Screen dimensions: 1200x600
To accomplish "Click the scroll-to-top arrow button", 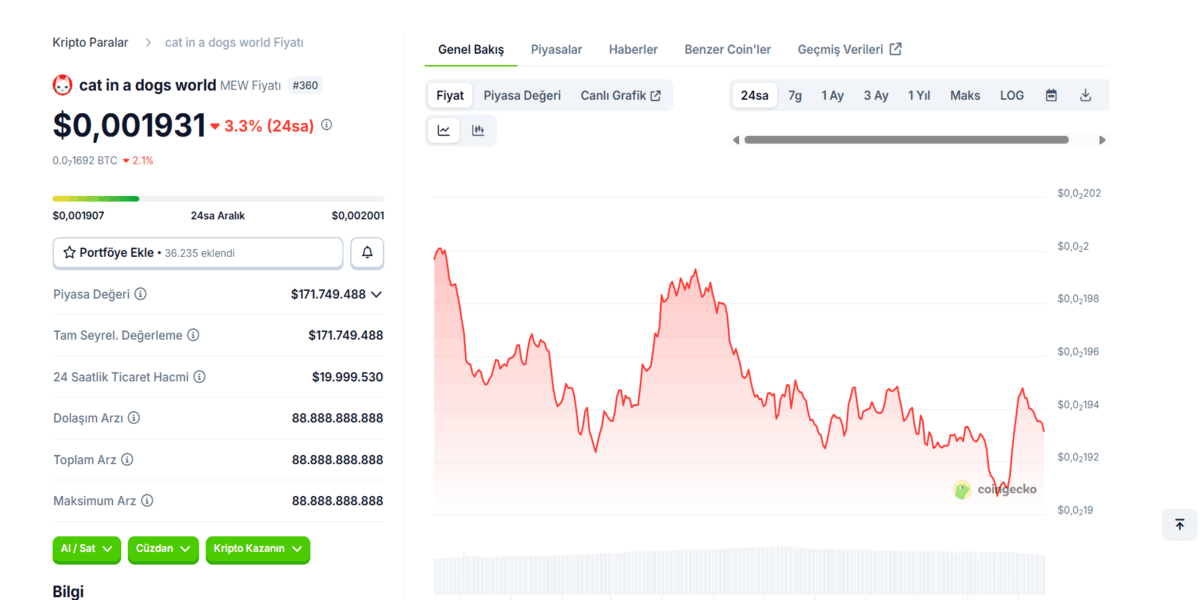I will [x=1179, y=524].
